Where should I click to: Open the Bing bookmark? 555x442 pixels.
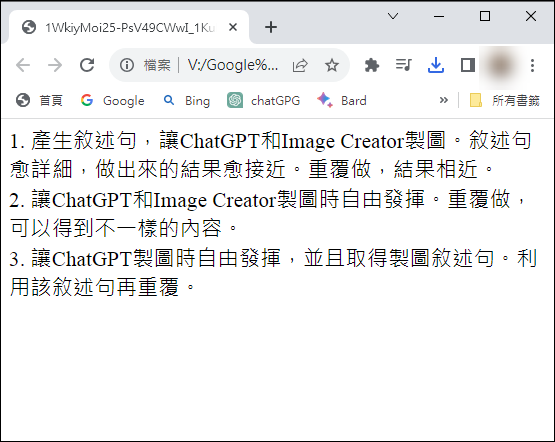pos(187,101)
